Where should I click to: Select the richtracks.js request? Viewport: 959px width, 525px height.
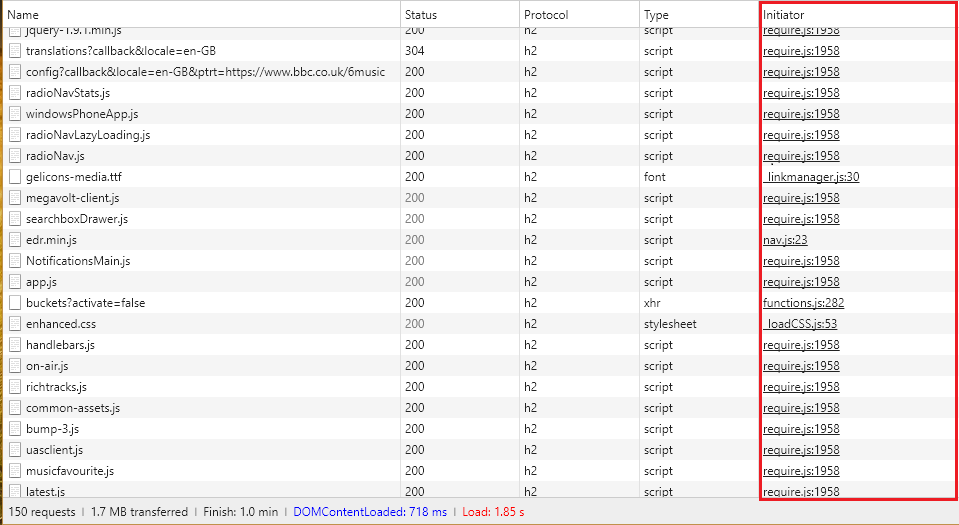click(56, 387)
